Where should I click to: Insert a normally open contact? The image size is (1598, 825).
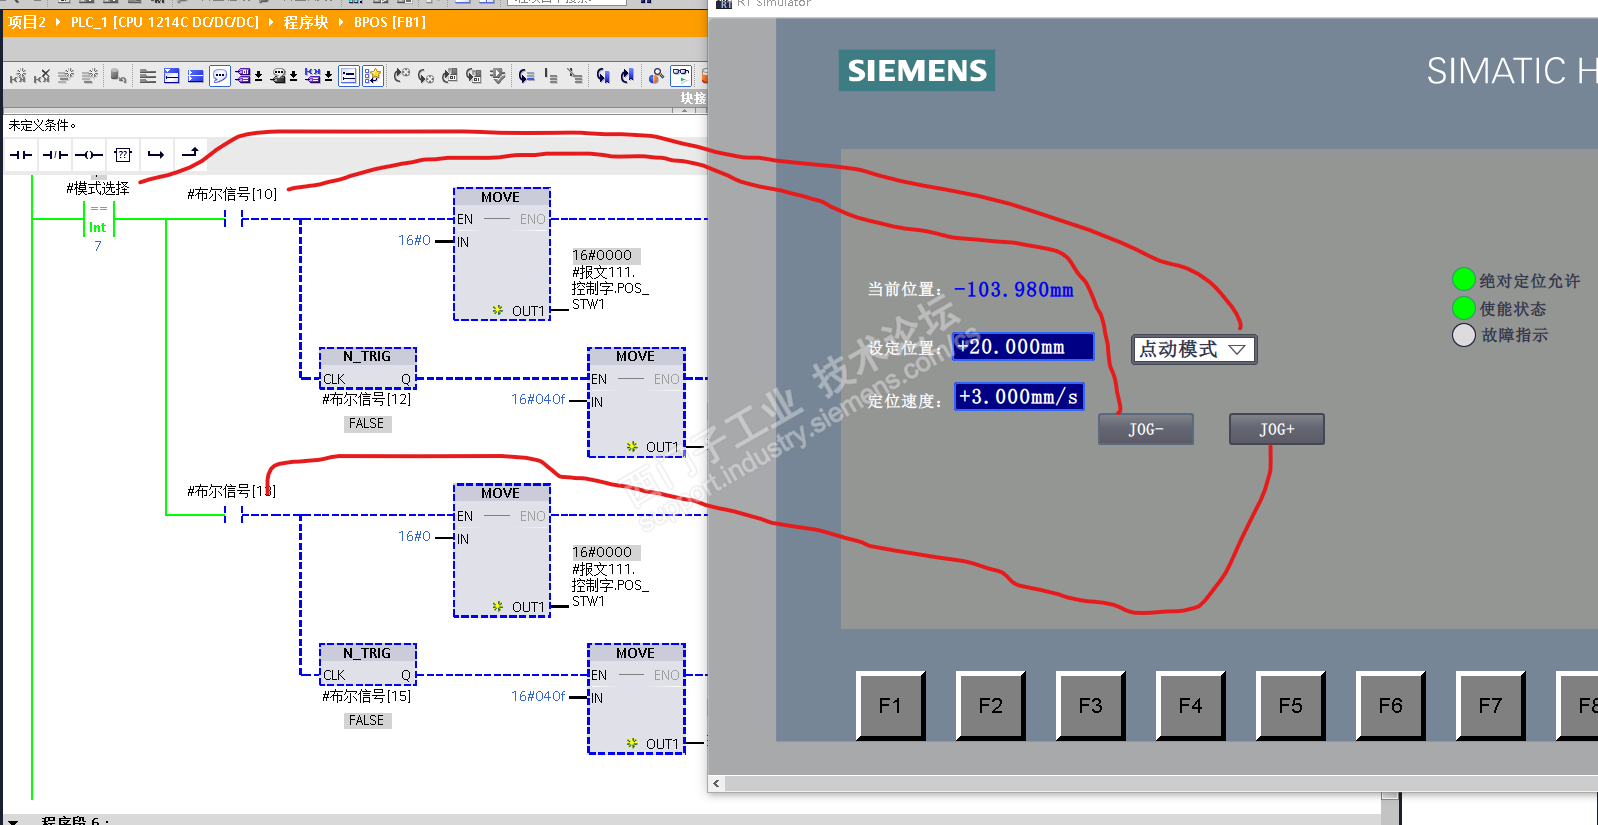[x=21, y=155]
